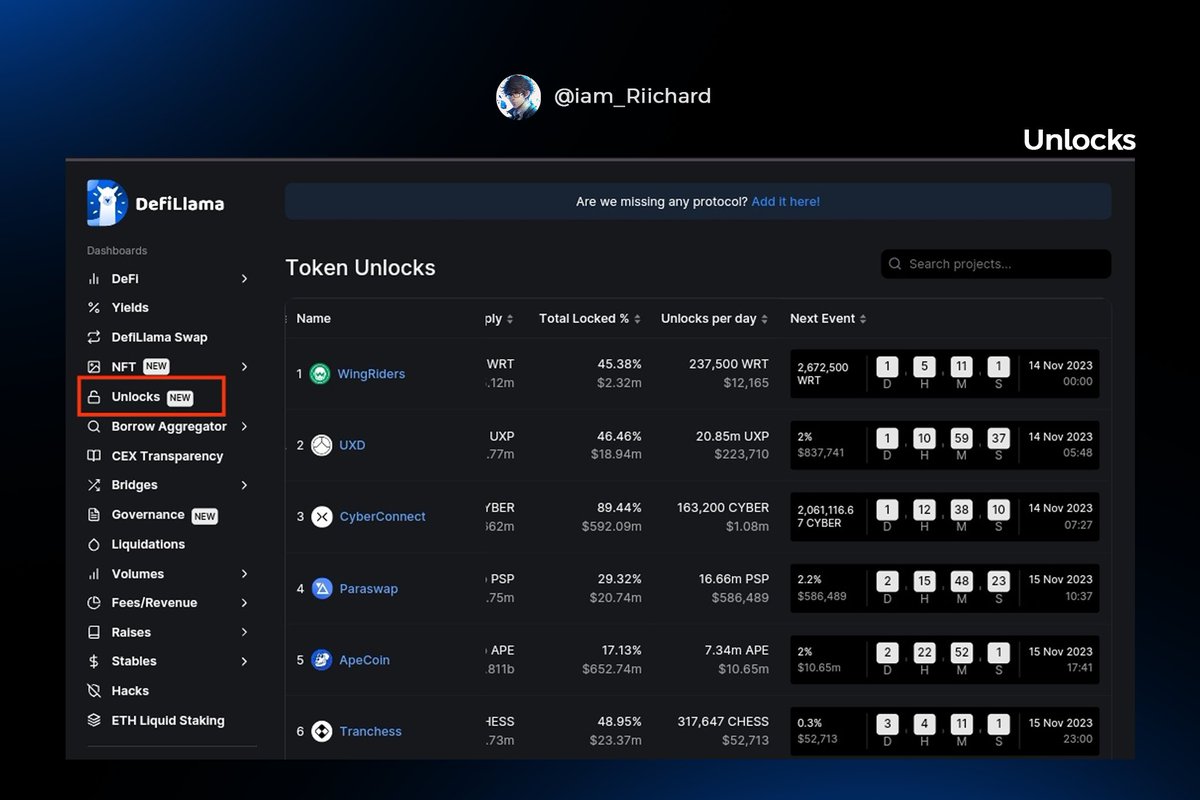Screen dimensions: 1200x800
Task: Open the CyberConnect project link
Action: [x=383, y=517]
